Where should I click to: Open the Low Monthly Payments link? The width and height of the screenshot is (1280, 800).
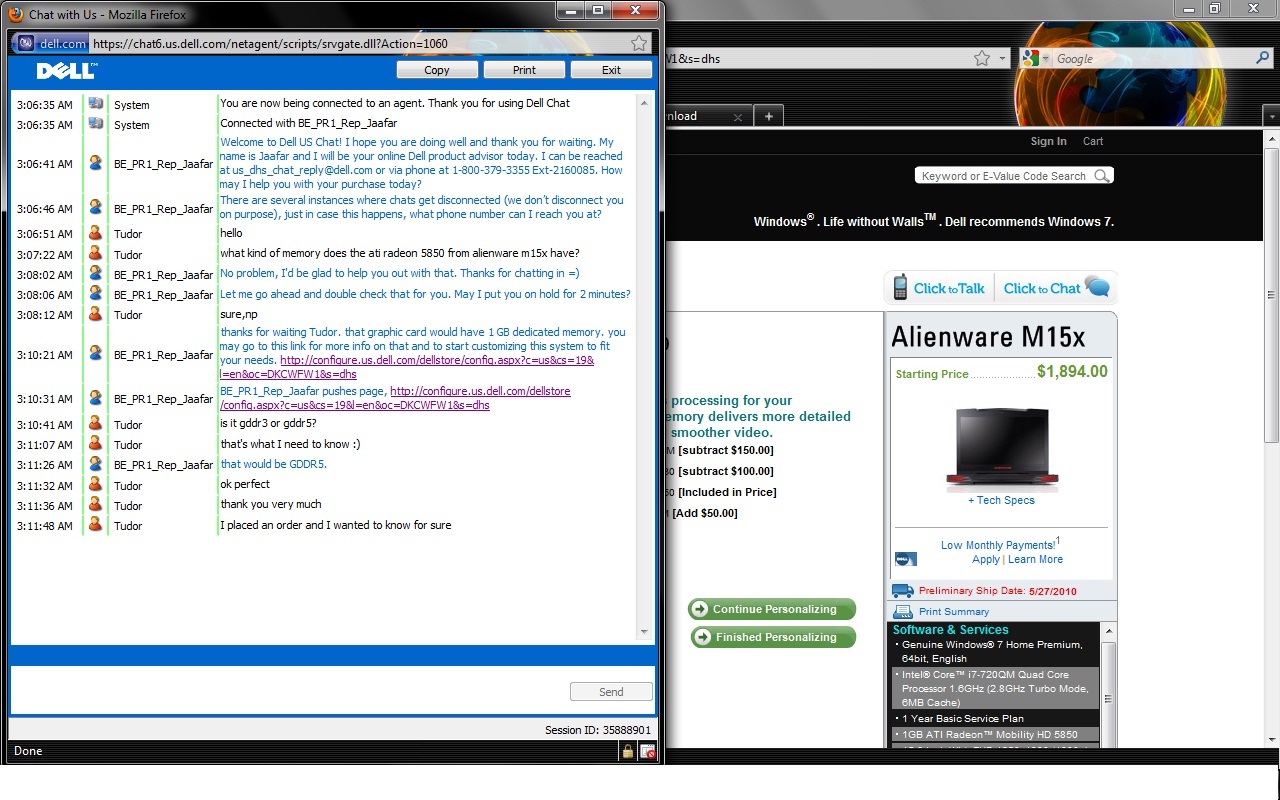pos(998,545)
